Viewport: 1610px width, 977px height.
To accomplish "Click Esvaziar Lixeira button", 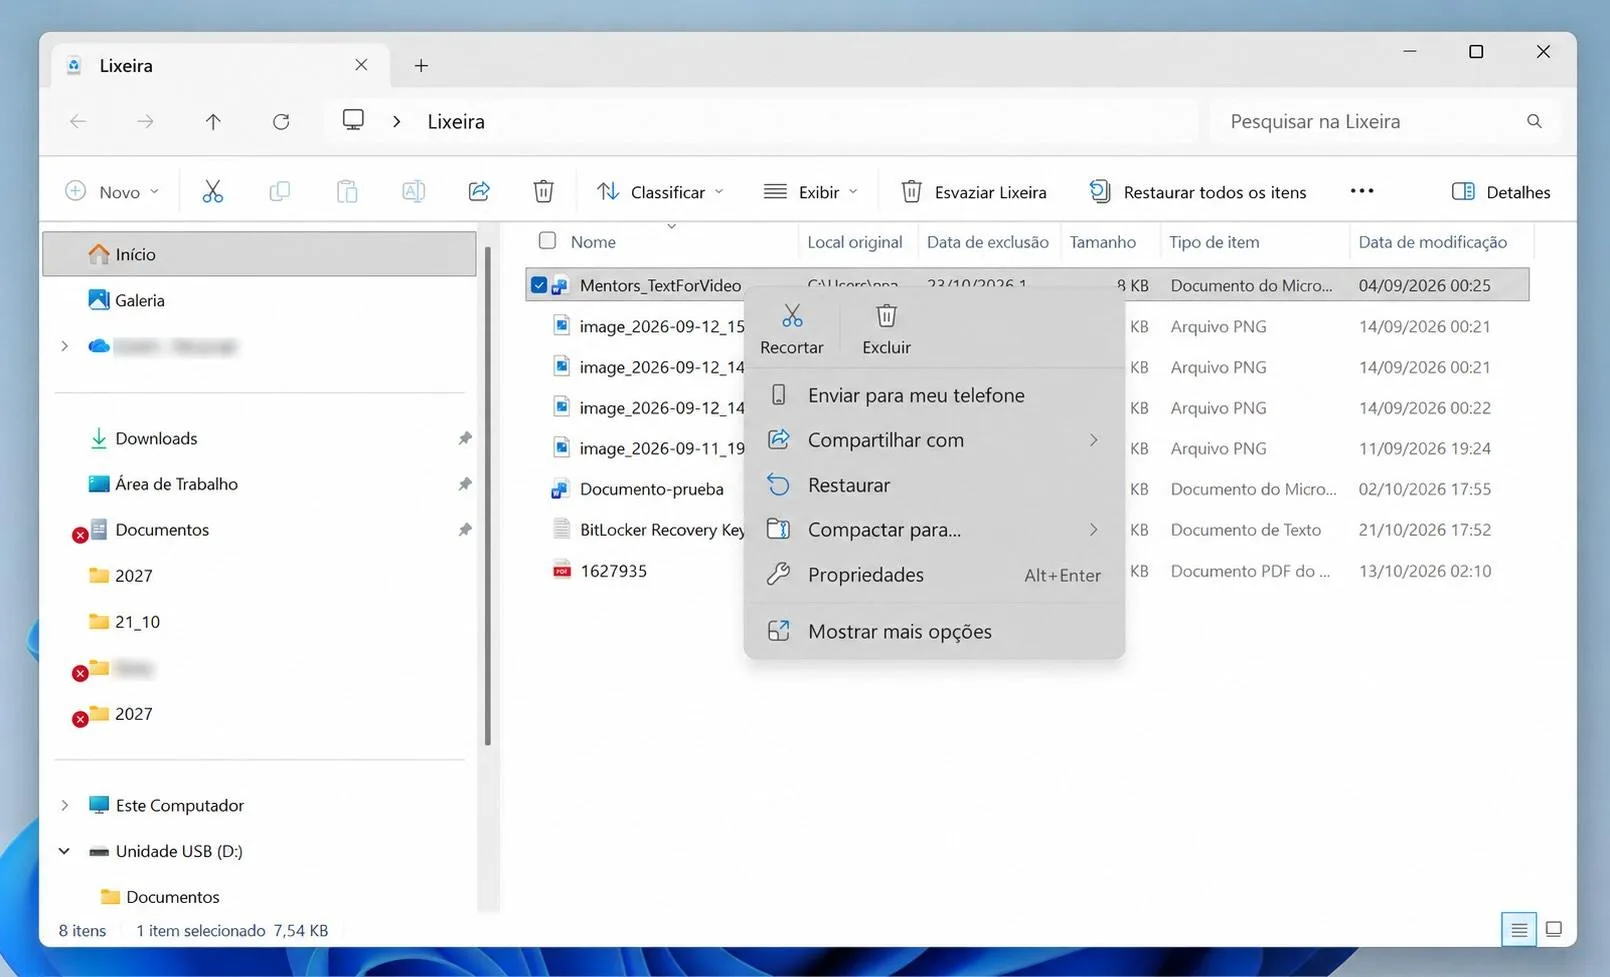I will coord(974,191).
